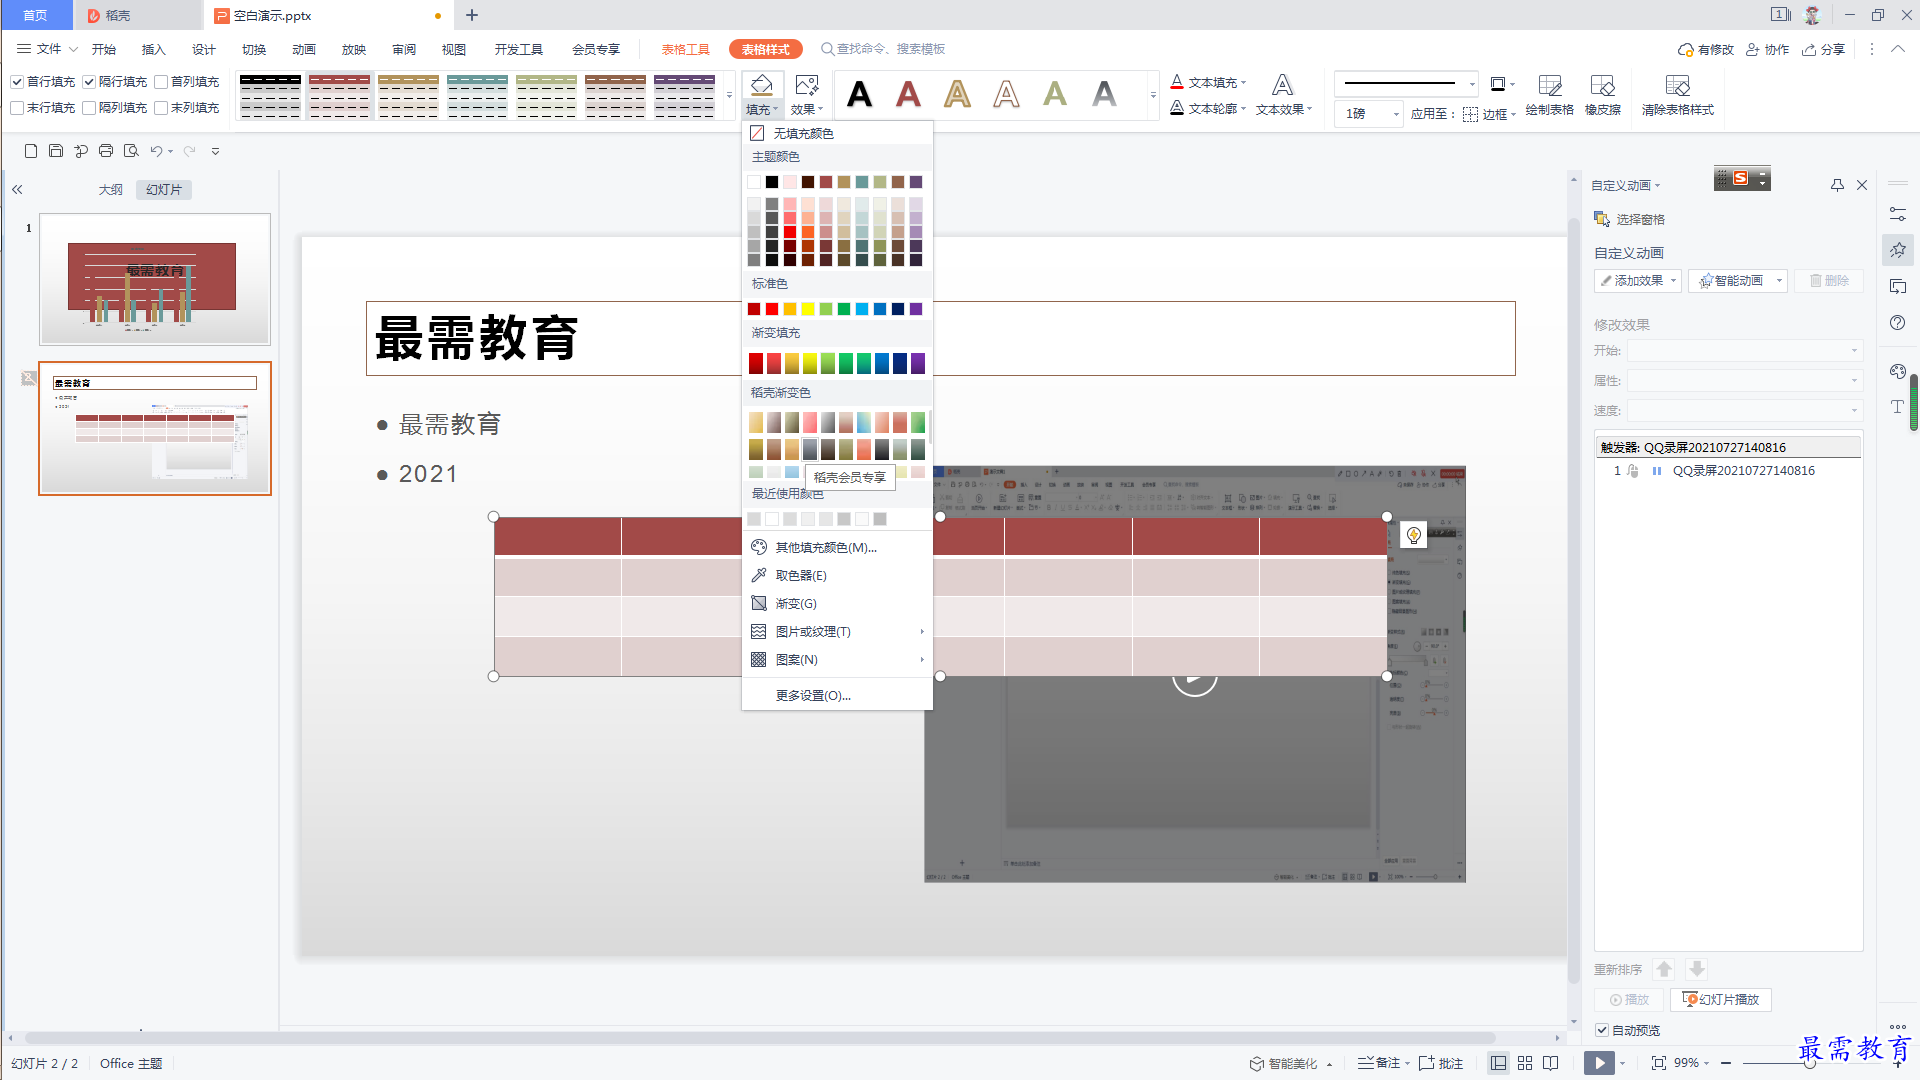Viewport: 1920px width, 1080px height.
Task: Open reading view book icon in status bar
Action: pyautogui.click(x=1551, y=1063)
